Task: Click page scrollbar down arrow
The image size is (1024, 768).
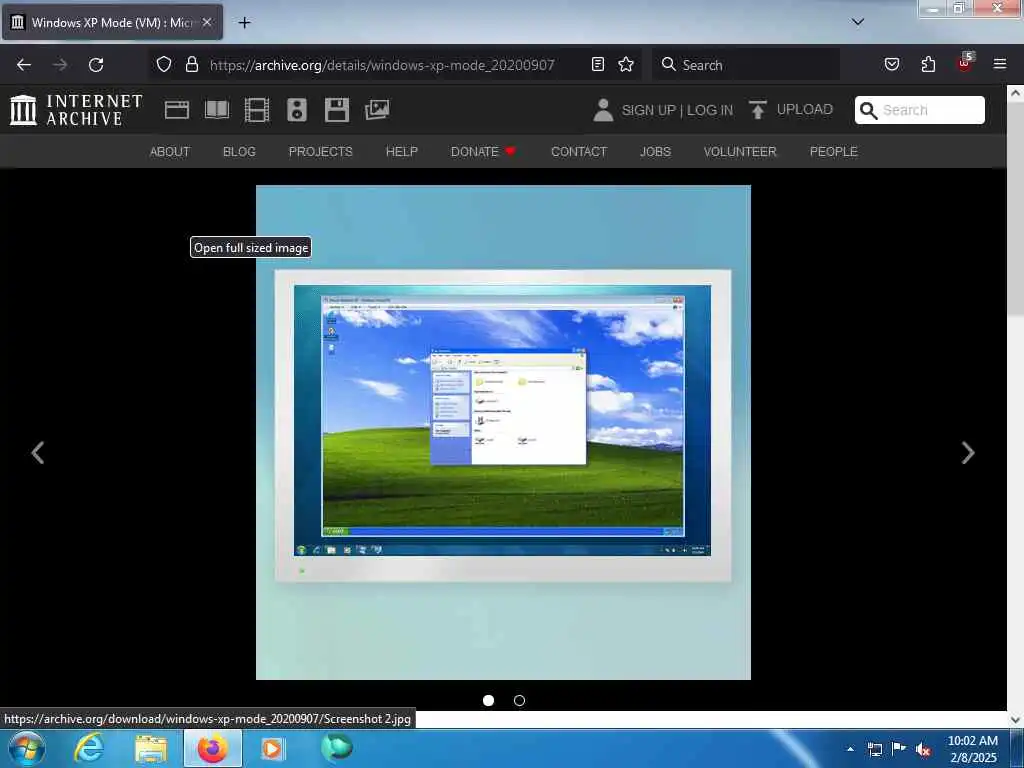Action: [1016, 720]
